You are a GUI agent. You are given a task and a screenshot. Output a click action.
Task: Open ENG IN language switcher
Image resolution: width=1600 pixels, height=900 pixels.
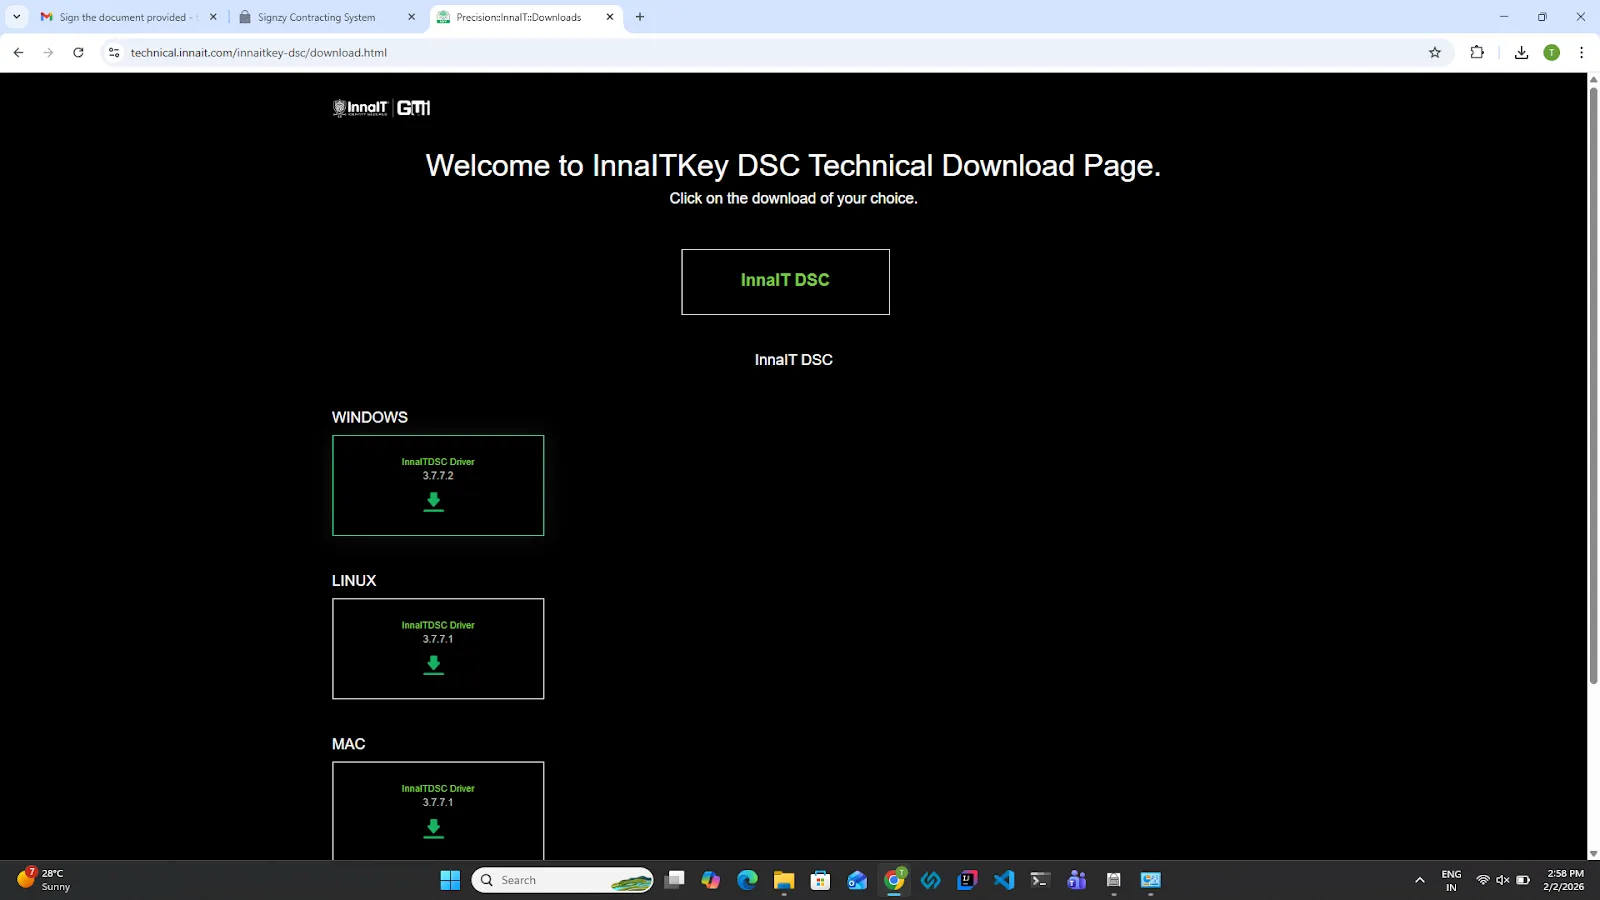(1451, 880)
